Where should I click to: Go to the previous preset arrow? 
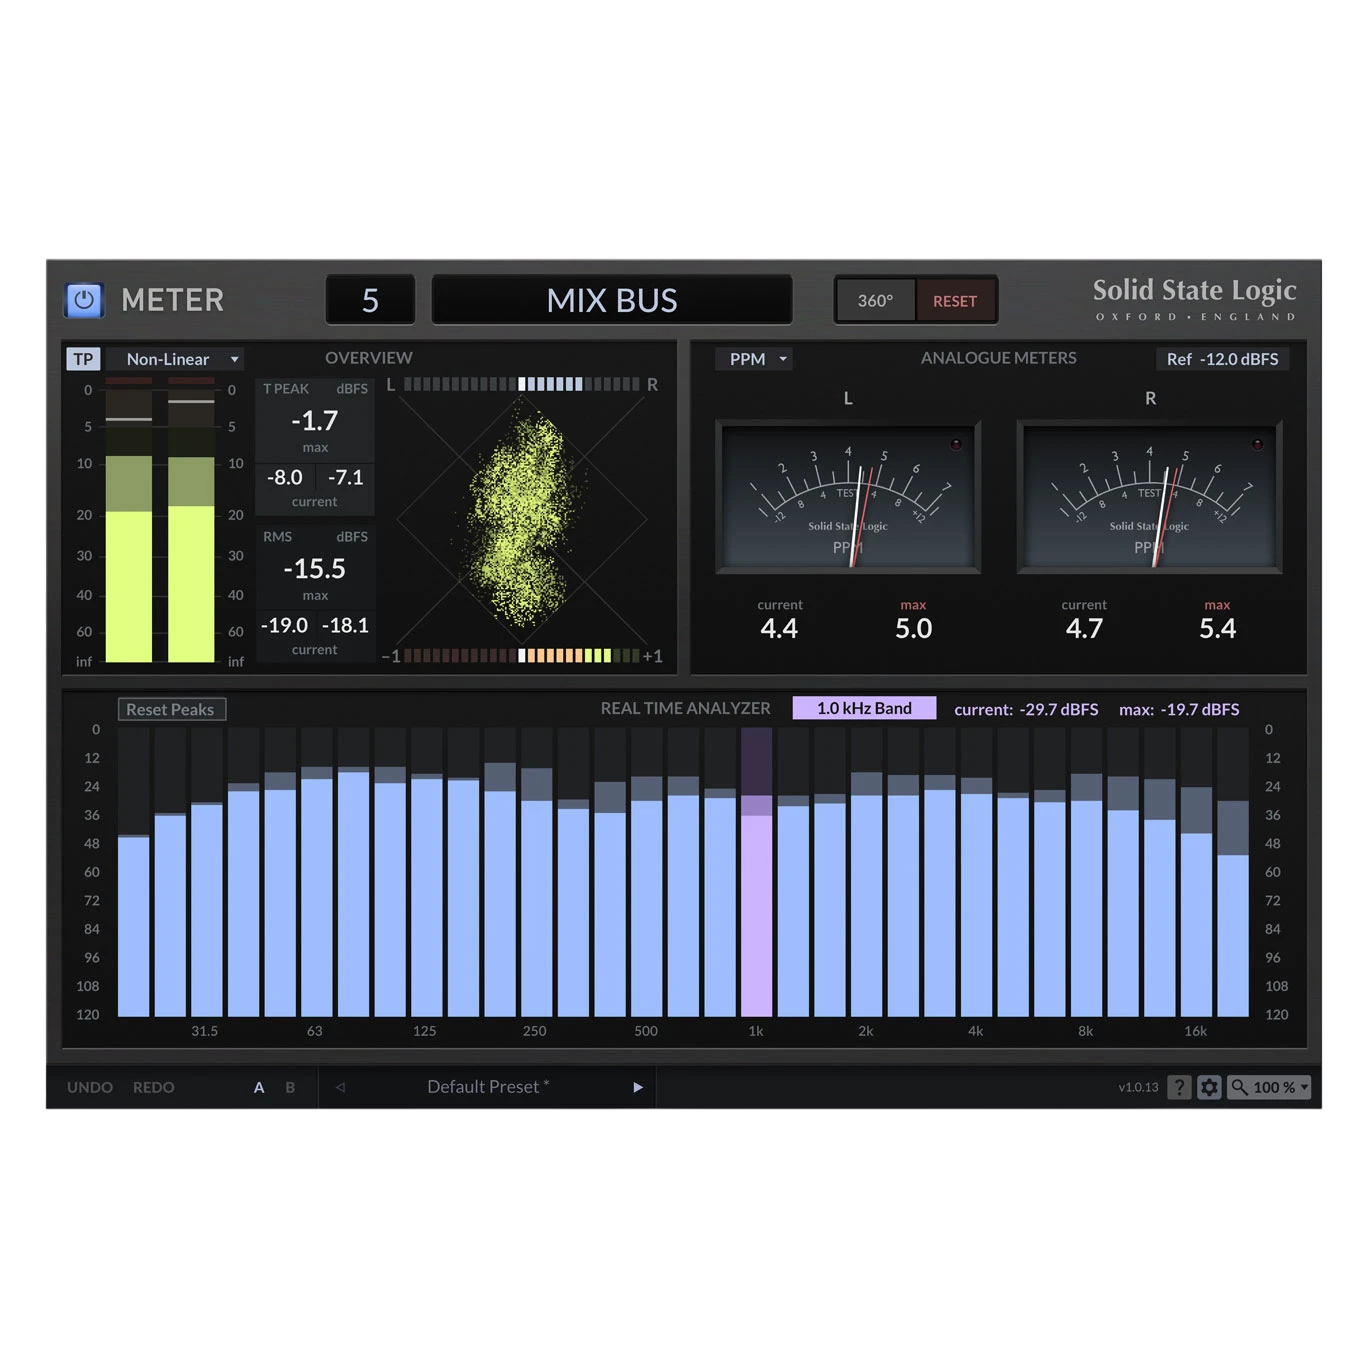(x=340, y=1087)
